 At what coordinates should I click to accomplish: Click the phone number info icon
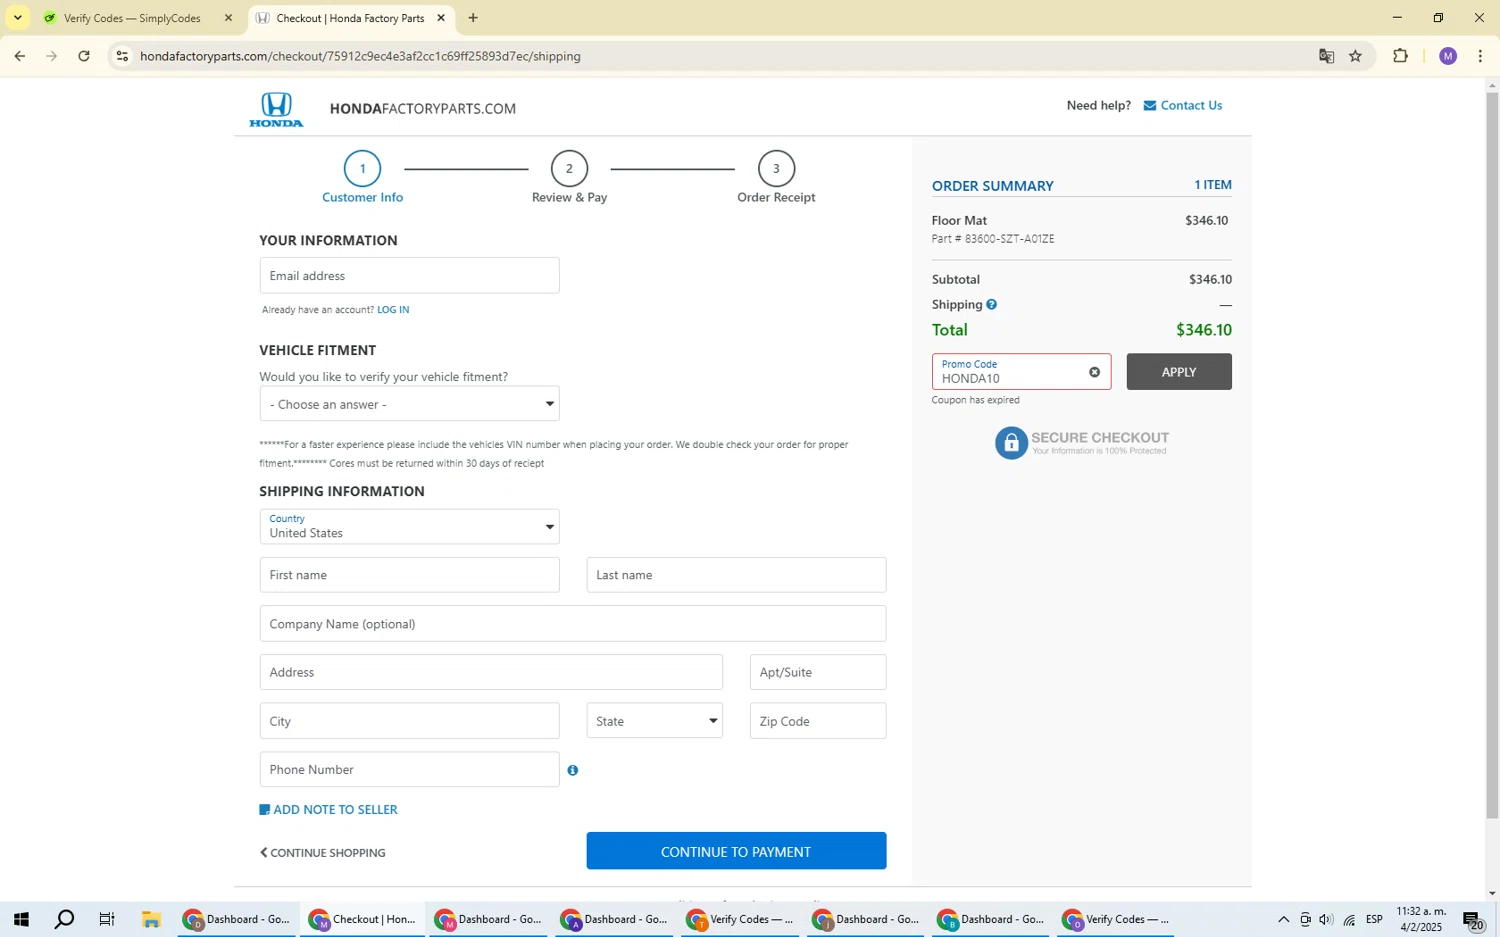(573, 770)
